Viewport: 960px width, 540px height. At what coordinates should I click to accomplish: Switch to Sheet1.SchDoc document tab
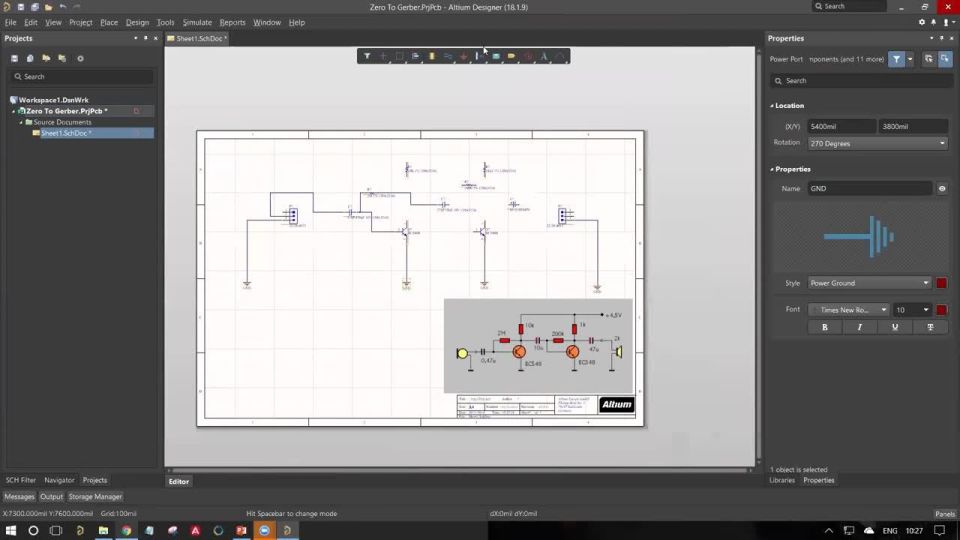pyautogui.click(x=197, y=39)
